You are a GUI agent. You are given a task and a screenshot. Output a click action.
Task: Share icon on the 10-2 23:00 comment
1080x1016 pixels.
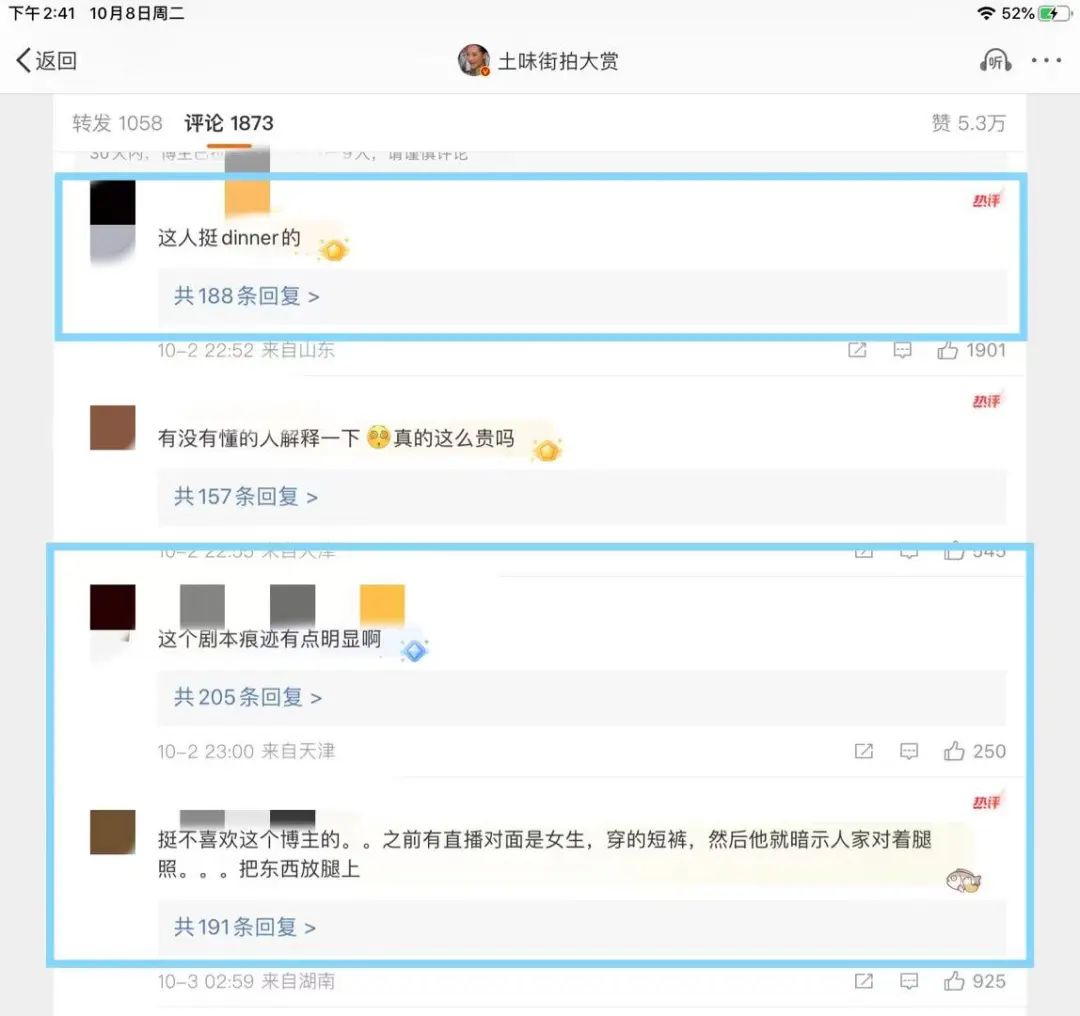[x=864, y=751]
